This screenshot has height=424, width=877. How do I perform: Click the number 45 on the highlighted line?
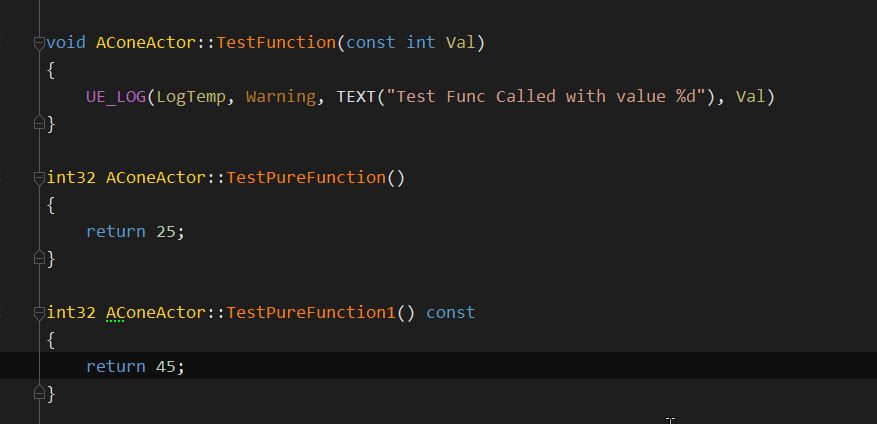[x=166, y=366]
